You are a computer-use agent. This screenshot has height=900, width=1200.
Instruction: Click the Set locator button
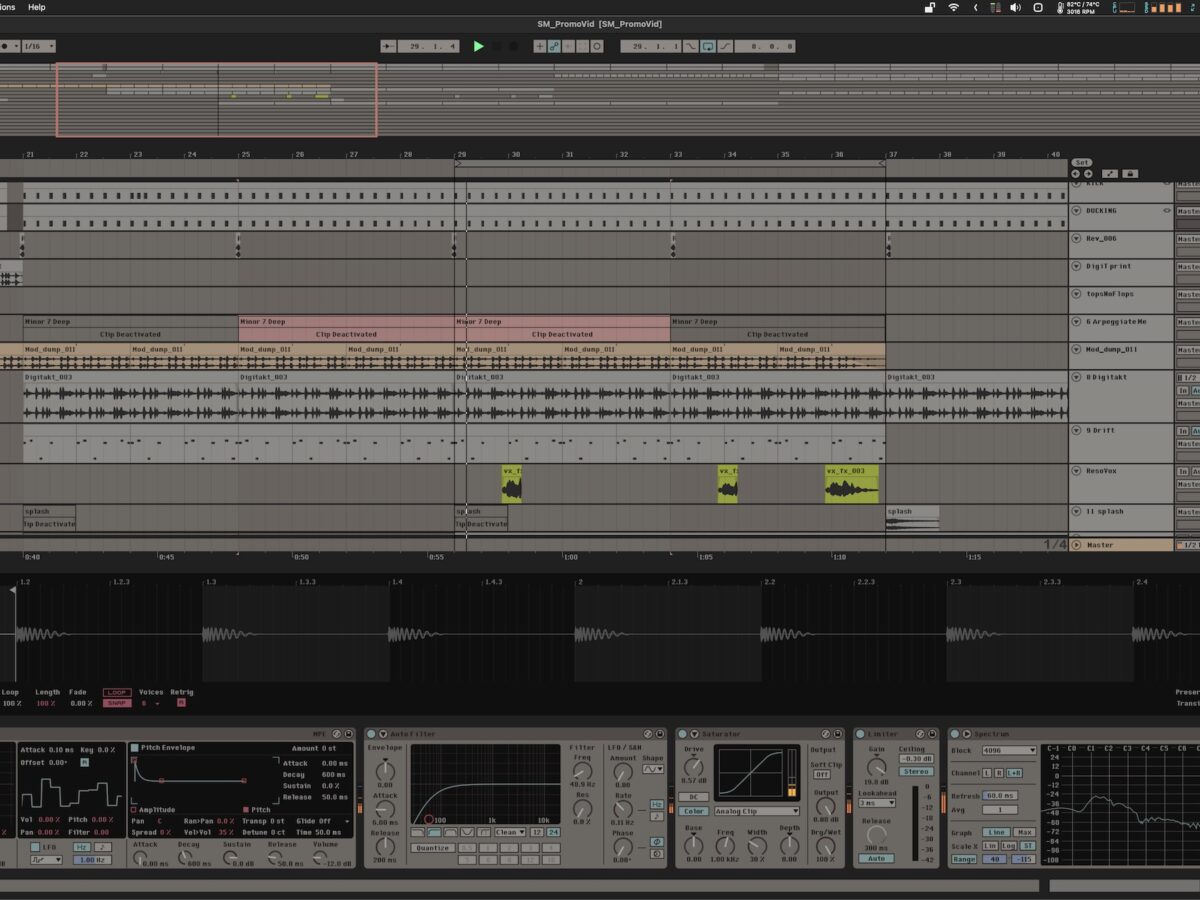point(1082,162)
